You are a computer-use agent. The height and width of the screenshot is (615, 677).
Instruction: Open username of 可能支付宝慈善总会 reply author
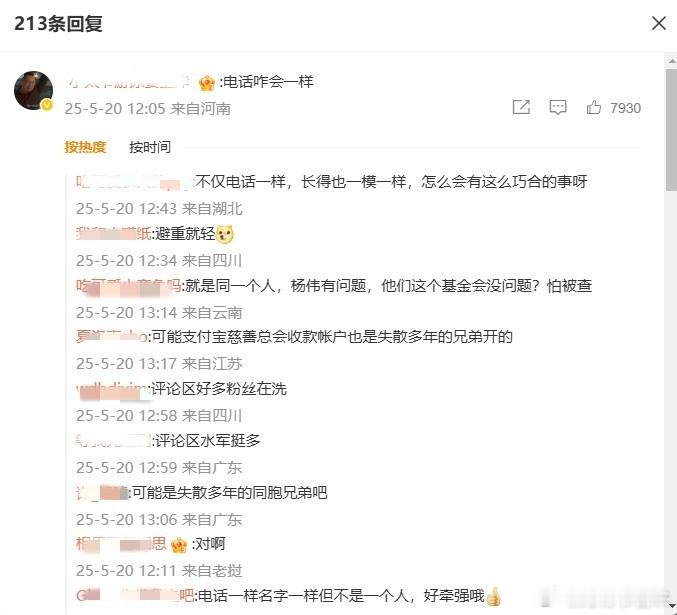click(x=111, y=336)
